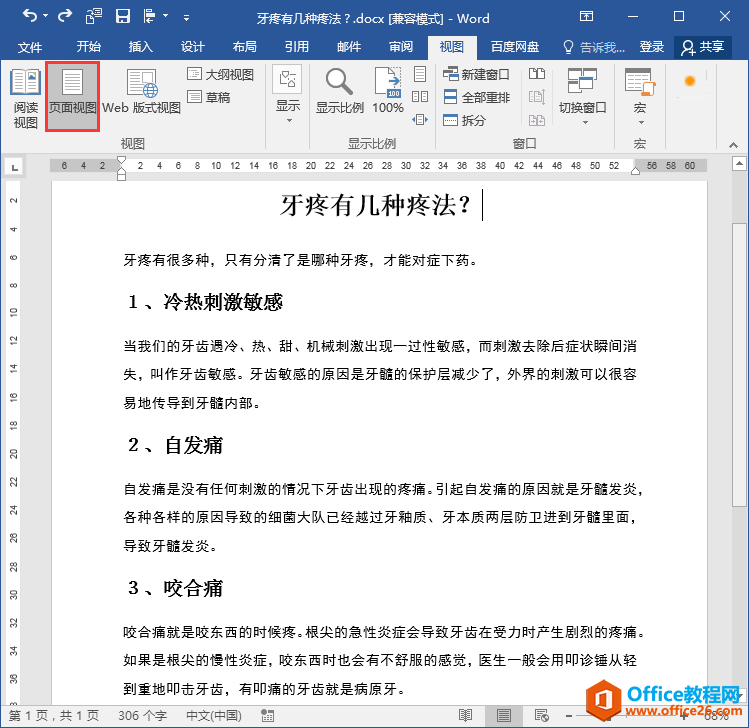Toggle print layout button on status bar
The image size is (749, 728).
[x=504, y=715]
